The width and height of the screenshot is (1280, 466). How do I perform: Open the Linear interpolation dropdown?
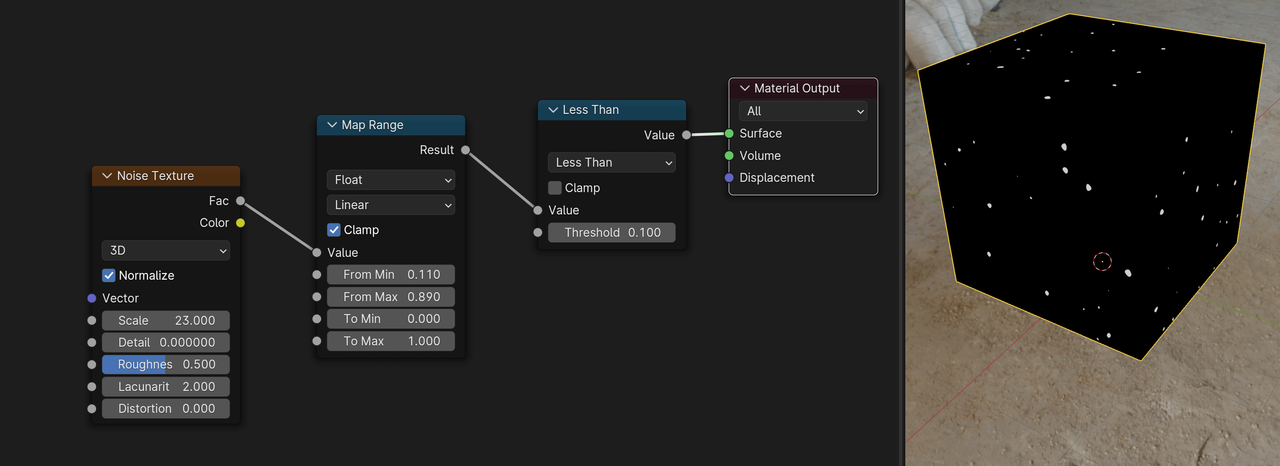click(391, 205)
